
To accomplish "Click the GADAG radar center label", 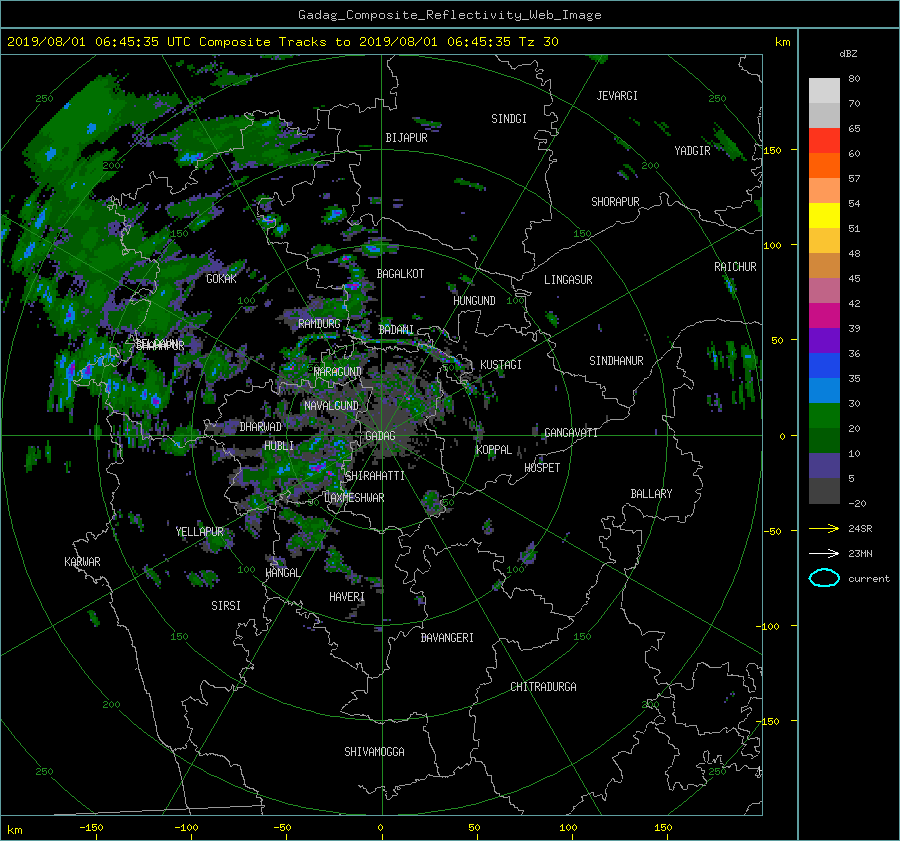I will [x=380, y=436].
